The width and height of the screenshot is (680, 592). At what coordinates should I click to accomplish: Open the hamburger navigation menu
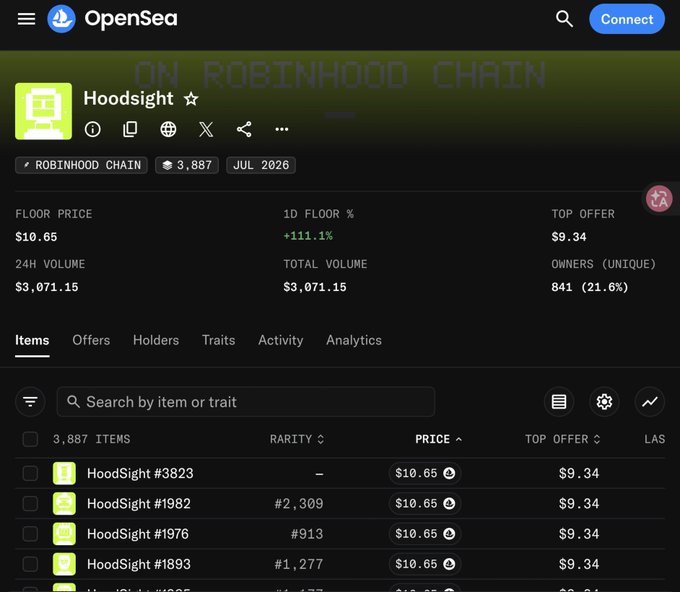26,19
